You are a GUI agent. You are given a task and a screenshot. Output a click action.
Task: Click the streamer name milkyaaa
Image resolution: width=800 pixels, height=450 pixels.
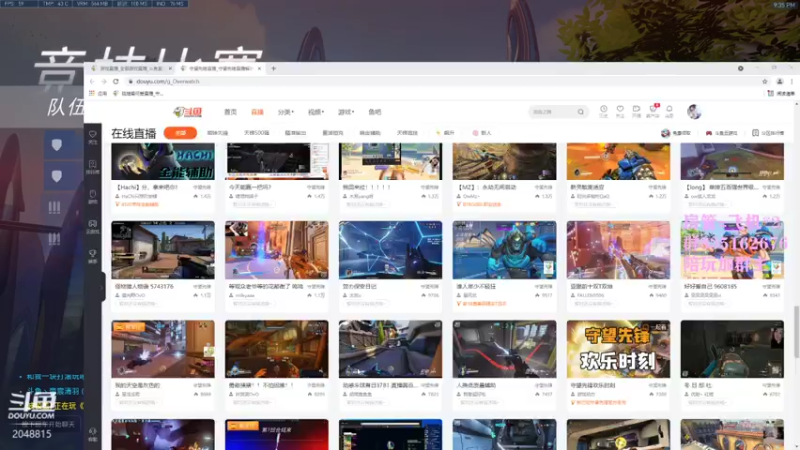pyautogui.click(x=245, y=295)
